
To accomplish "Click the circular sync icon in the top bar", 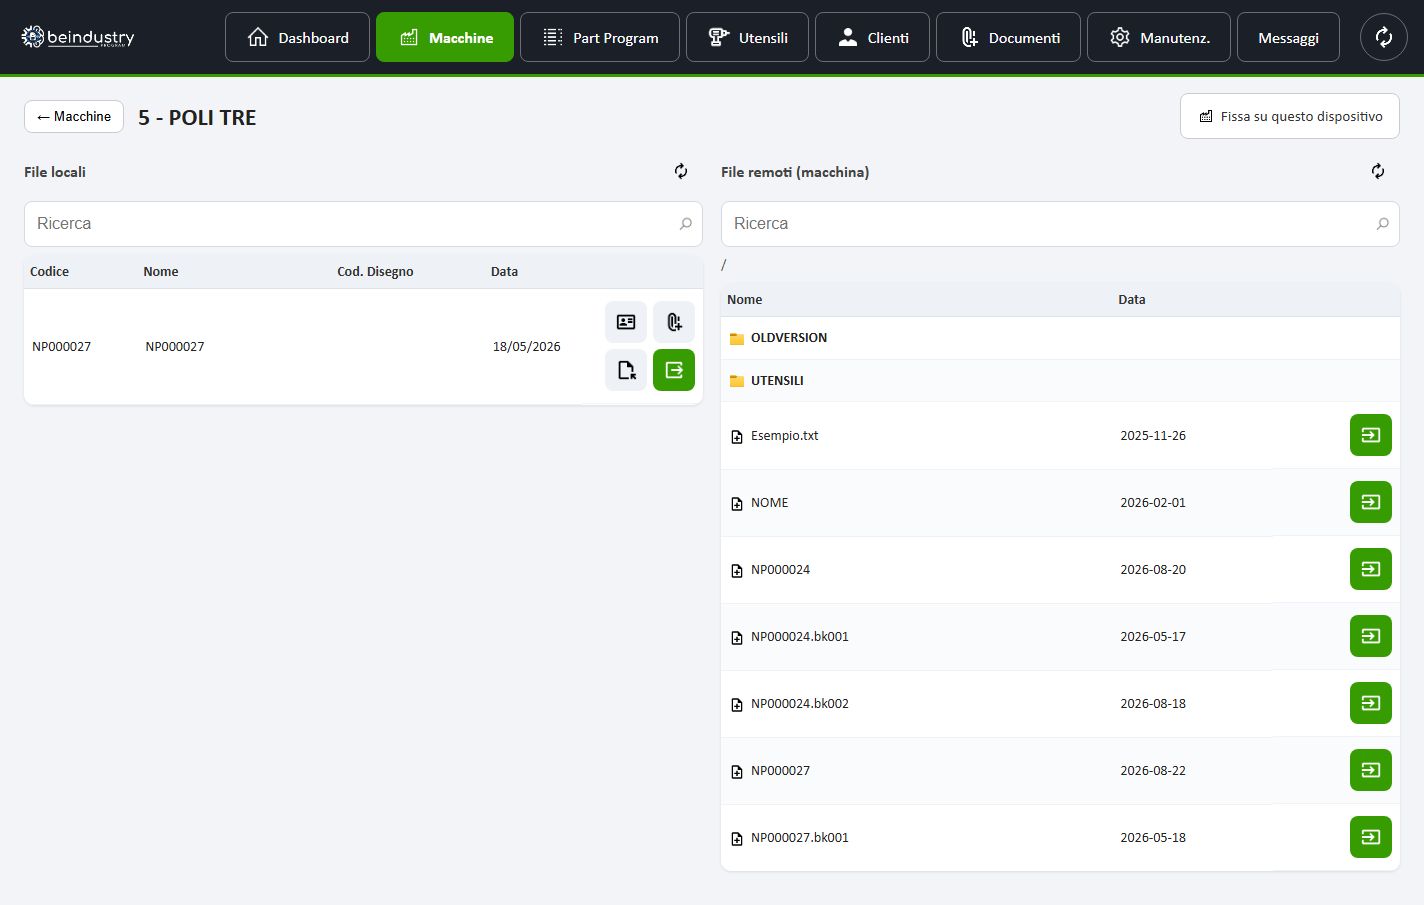I will coord(1384,37).
